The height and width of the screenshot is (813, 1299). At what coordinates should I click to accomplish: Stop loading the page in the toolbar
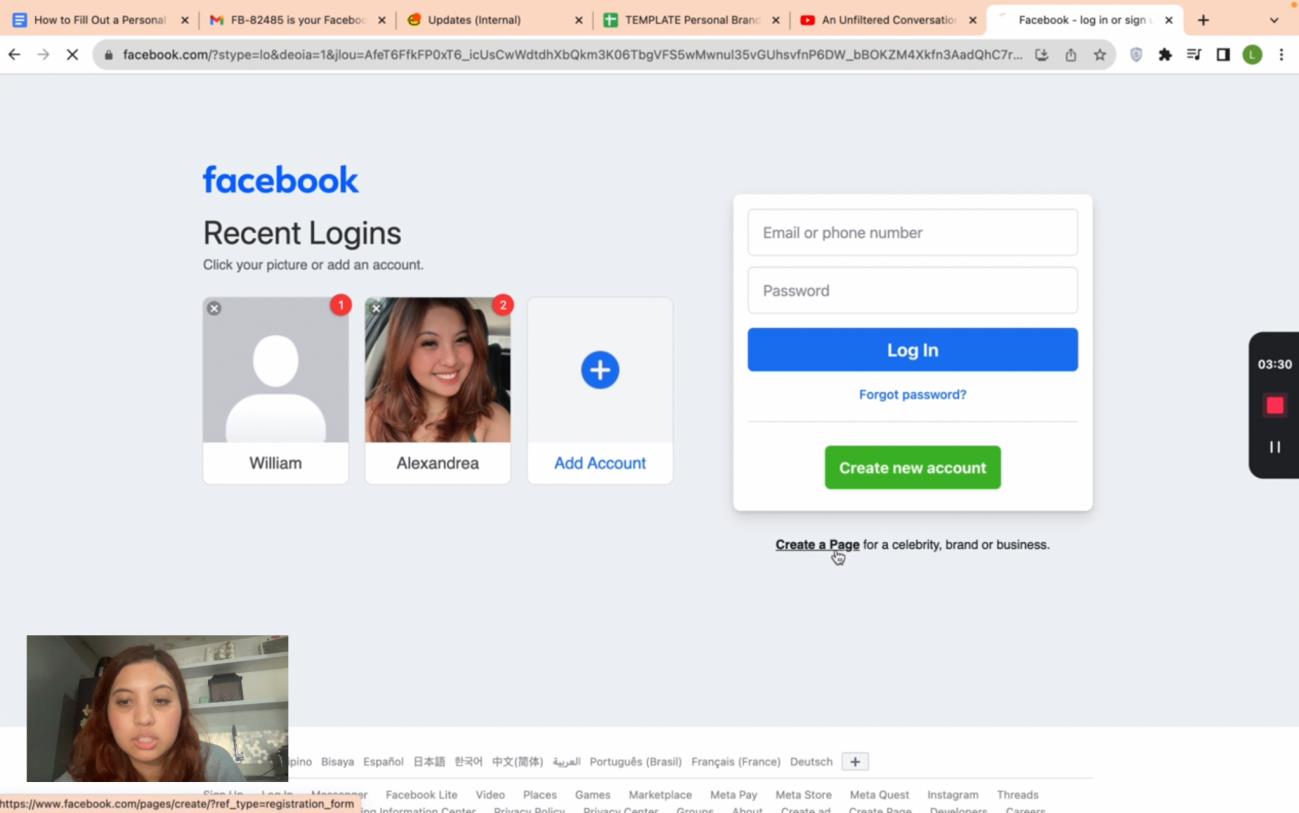(72, 55)
